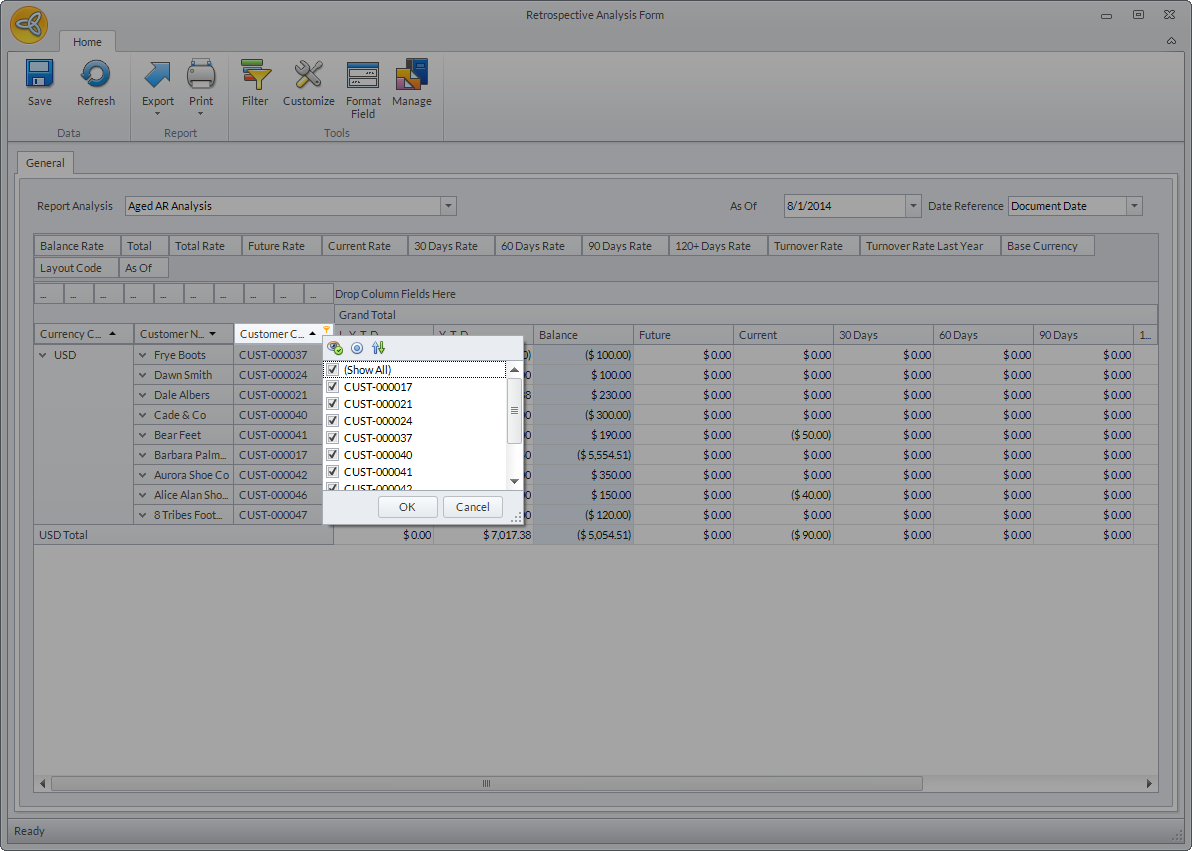This screenshot has height=851, width=1192.
Task: Click the Balance column header
Action: (583, 335)
